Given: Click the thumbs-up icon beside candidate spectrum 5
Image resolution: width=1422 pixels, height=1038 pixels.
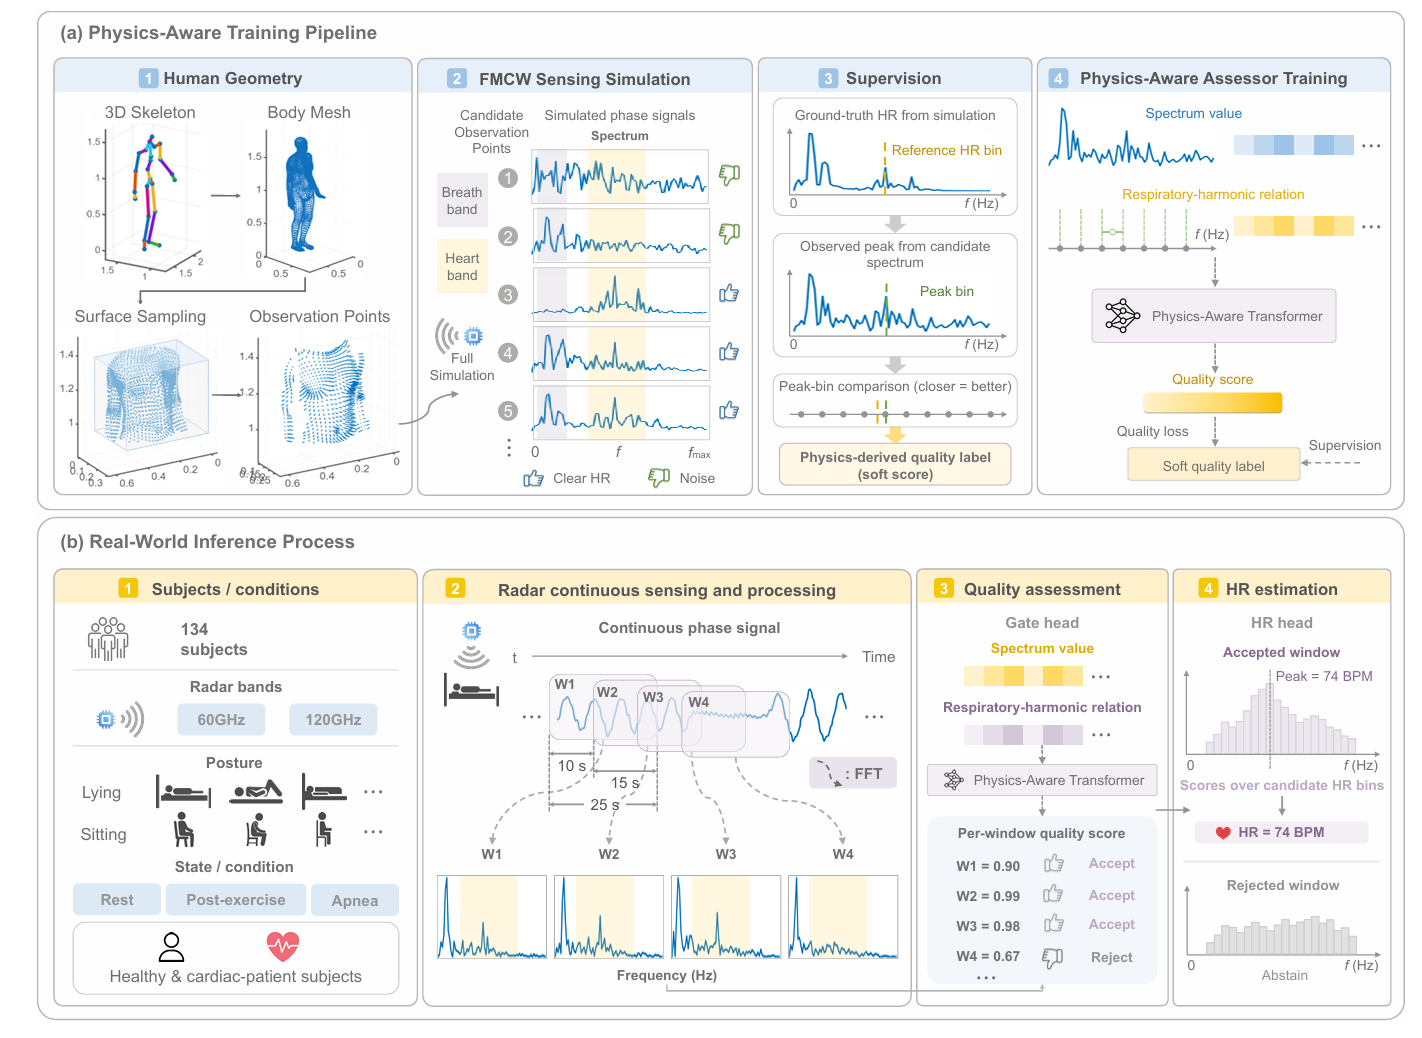Looking at the screenshot, I should coord(729,410).
